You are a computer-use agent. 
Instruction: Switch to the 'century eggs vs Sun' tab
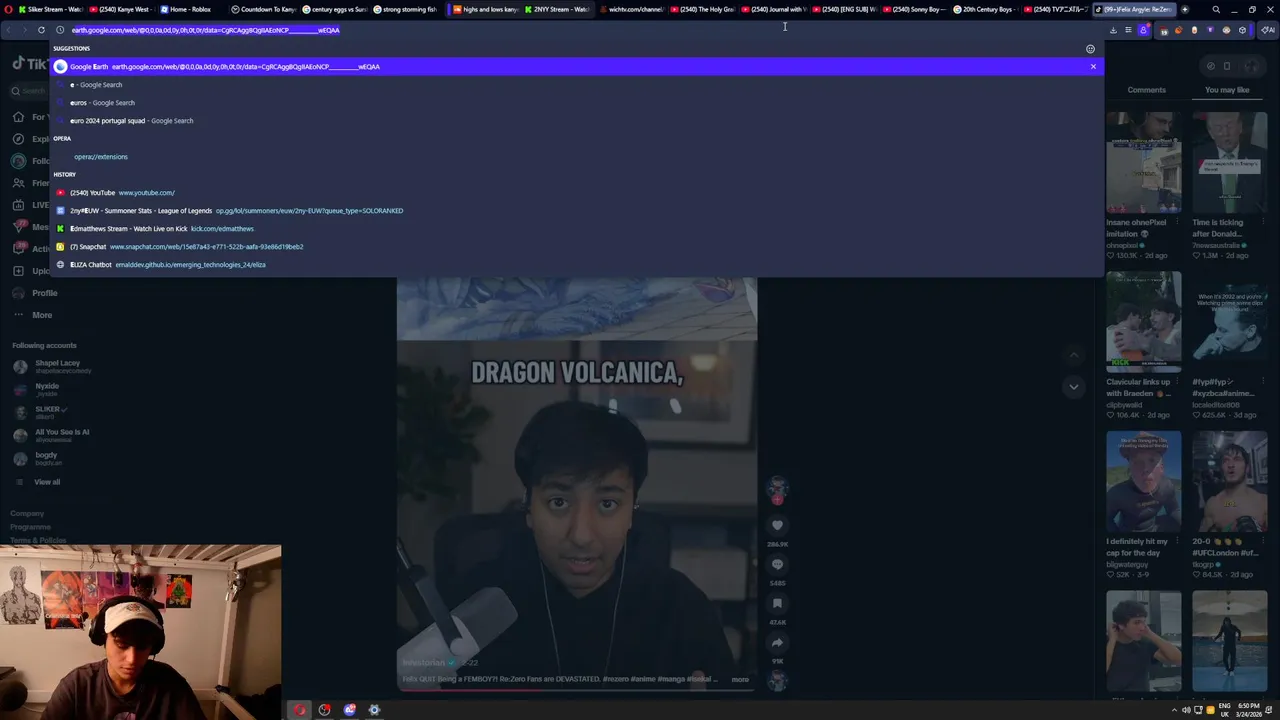coord(334,9)
